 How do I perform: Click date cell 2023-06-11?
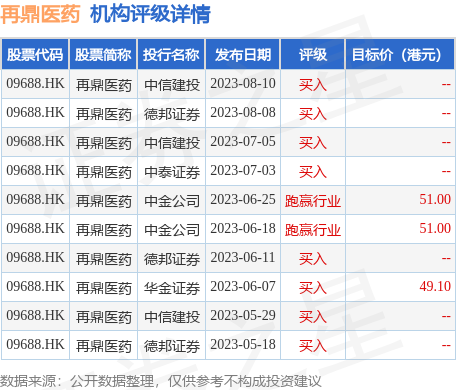[x=243, y=257]
